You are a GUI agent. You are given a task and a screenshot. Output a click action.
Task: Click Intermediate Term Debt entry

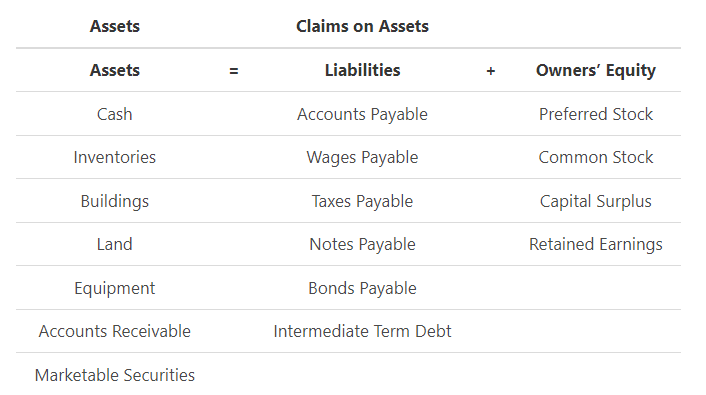(x=362, y=331)
